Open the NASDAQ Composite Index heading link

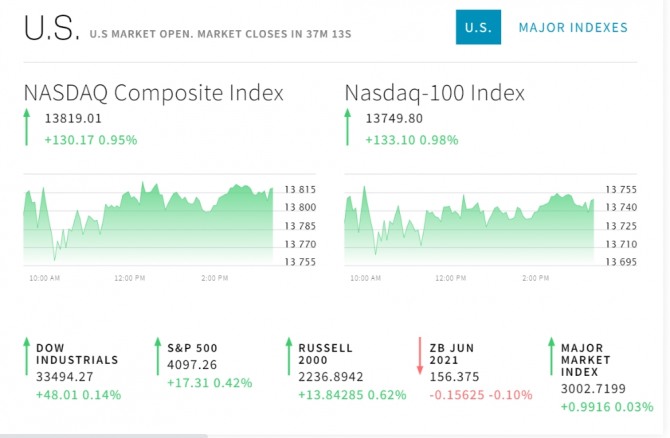154,93
